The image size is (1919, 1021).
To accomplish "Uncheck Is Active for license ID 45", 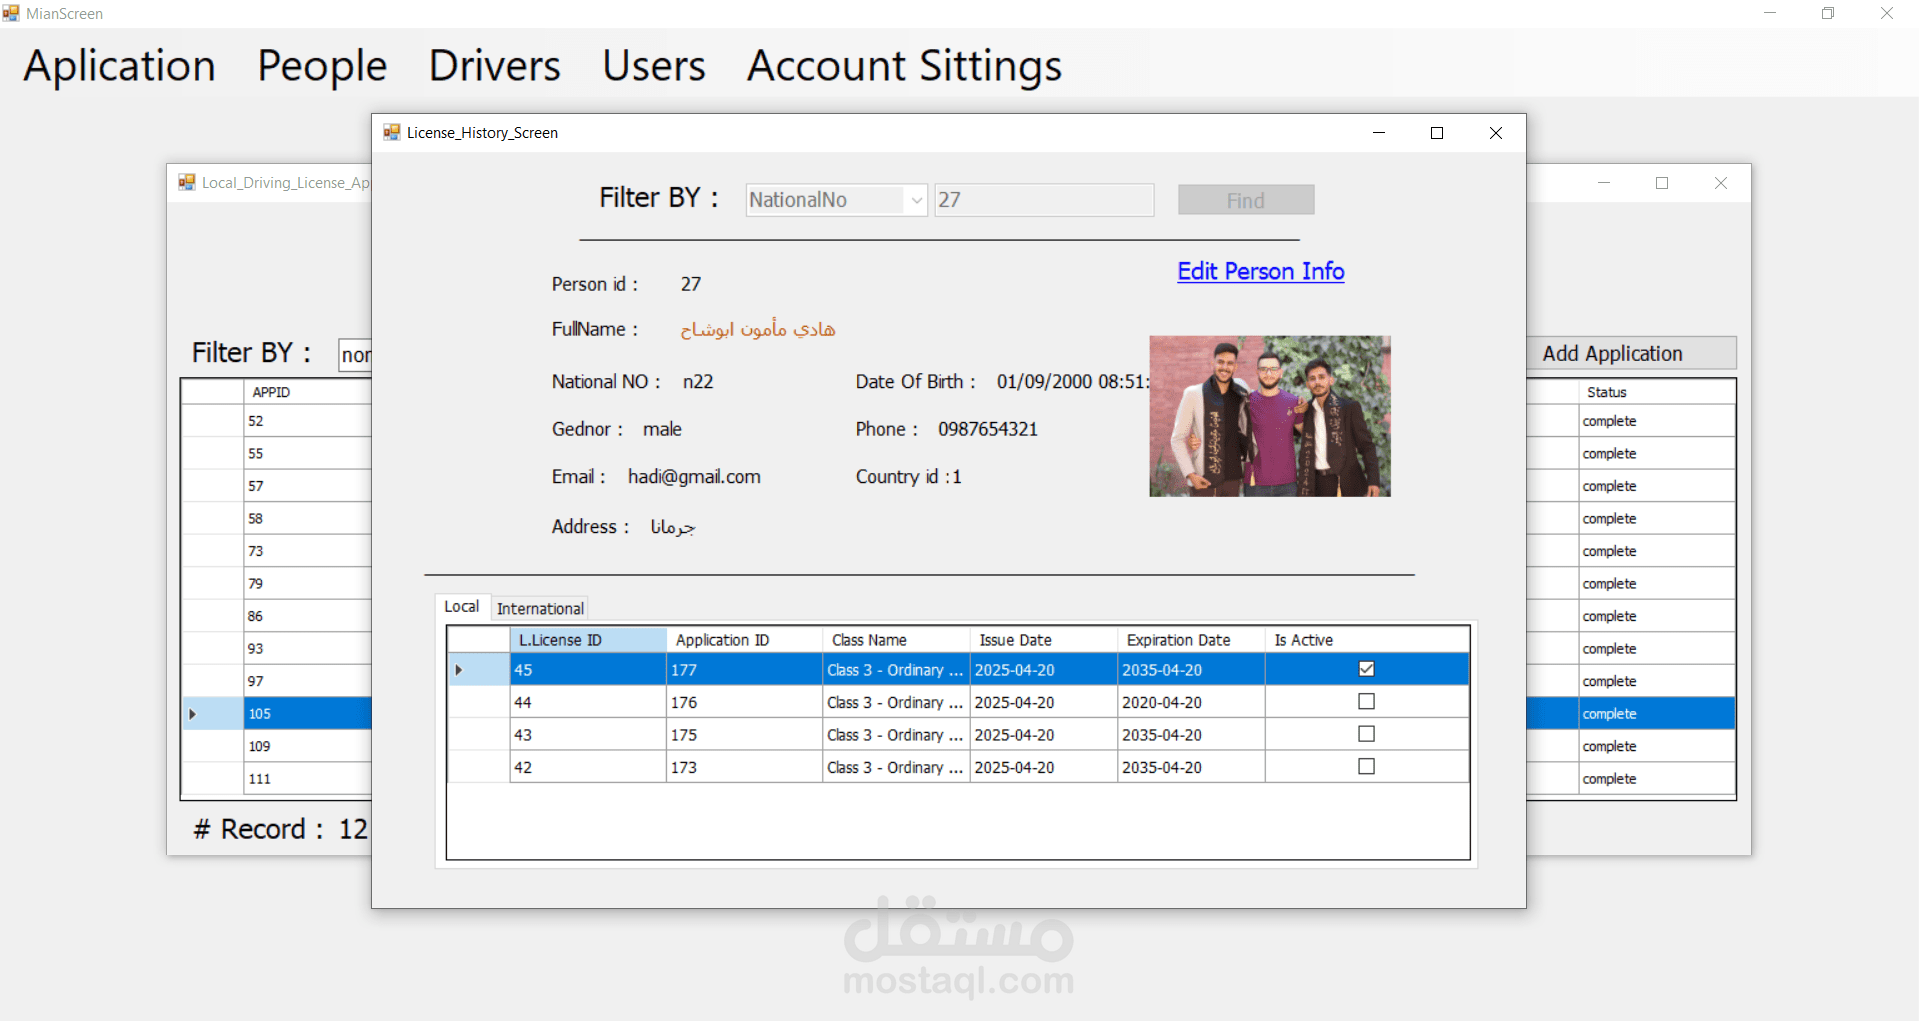I will pos(1366,668).
